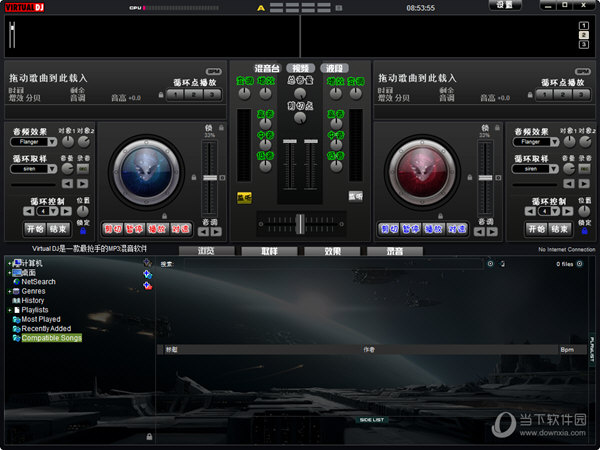Screen dimensions: 600x450
Task: Expand the Playlists tree node
Action: [9, 310]
